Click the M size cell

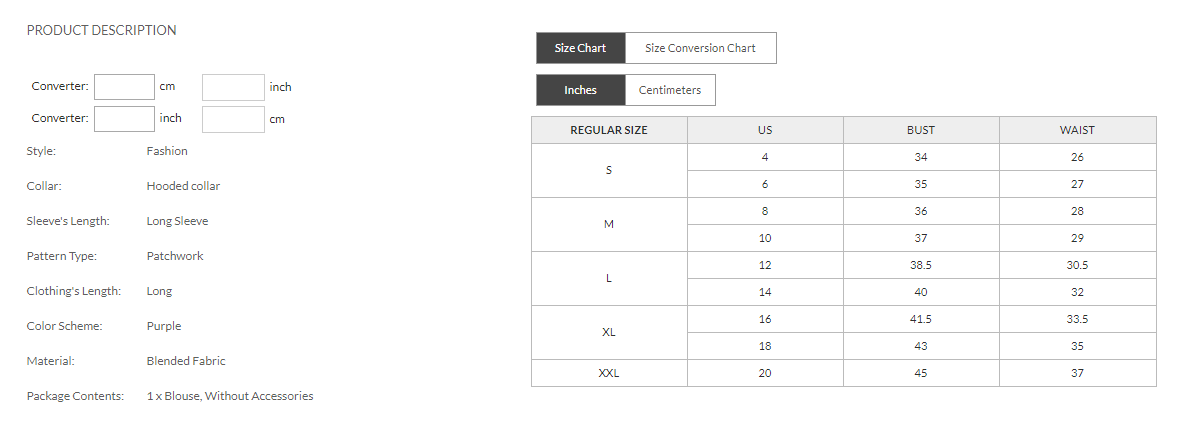point(609,224)
